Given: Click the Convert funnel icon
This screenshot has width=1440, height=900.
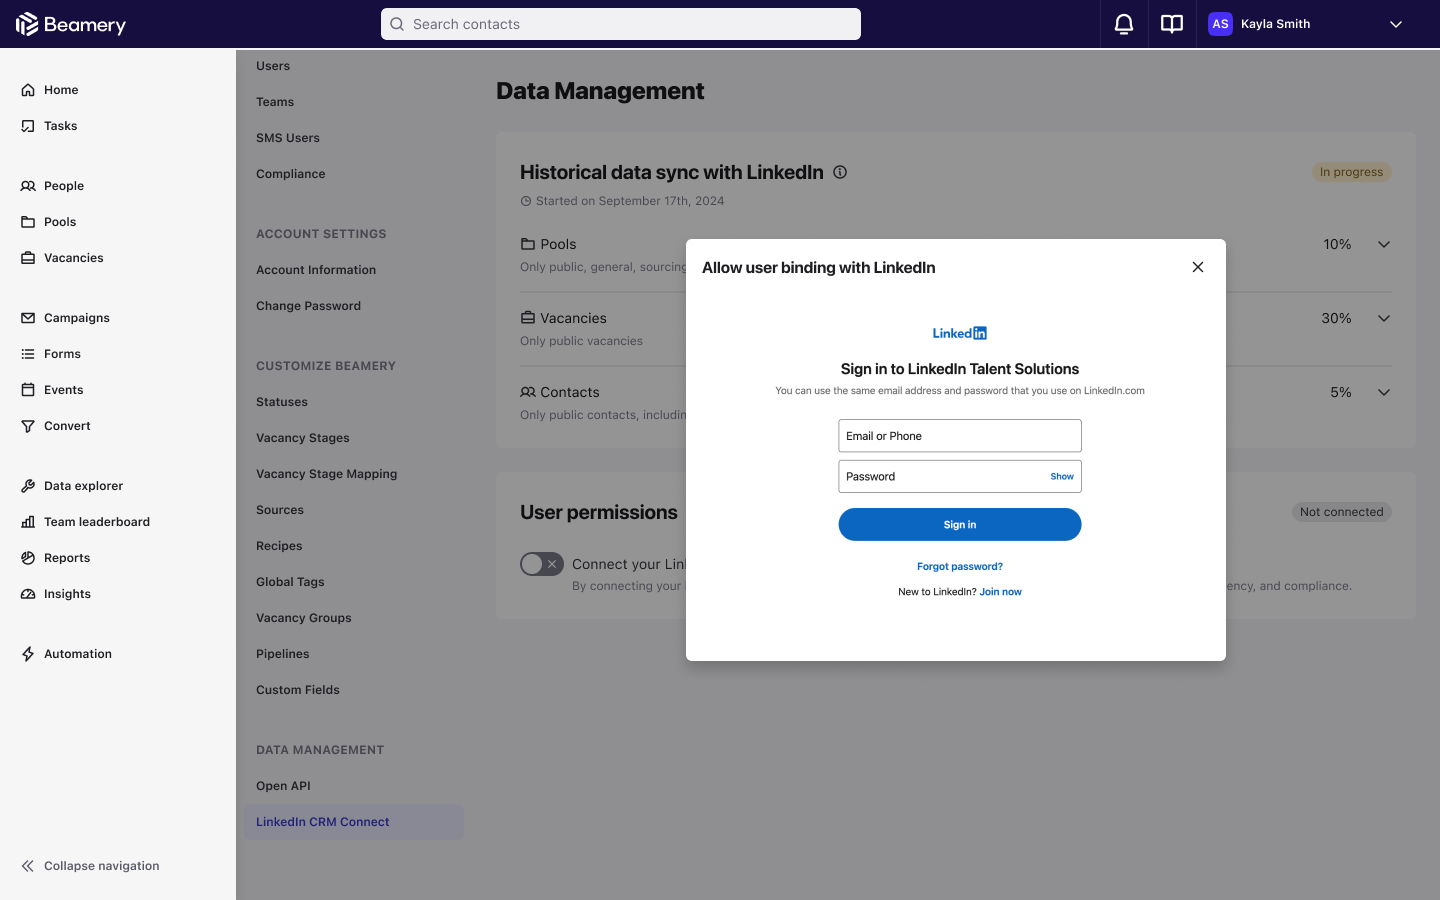Looking at the screenshot, I should pyautogui.click(x=28, y=426).
